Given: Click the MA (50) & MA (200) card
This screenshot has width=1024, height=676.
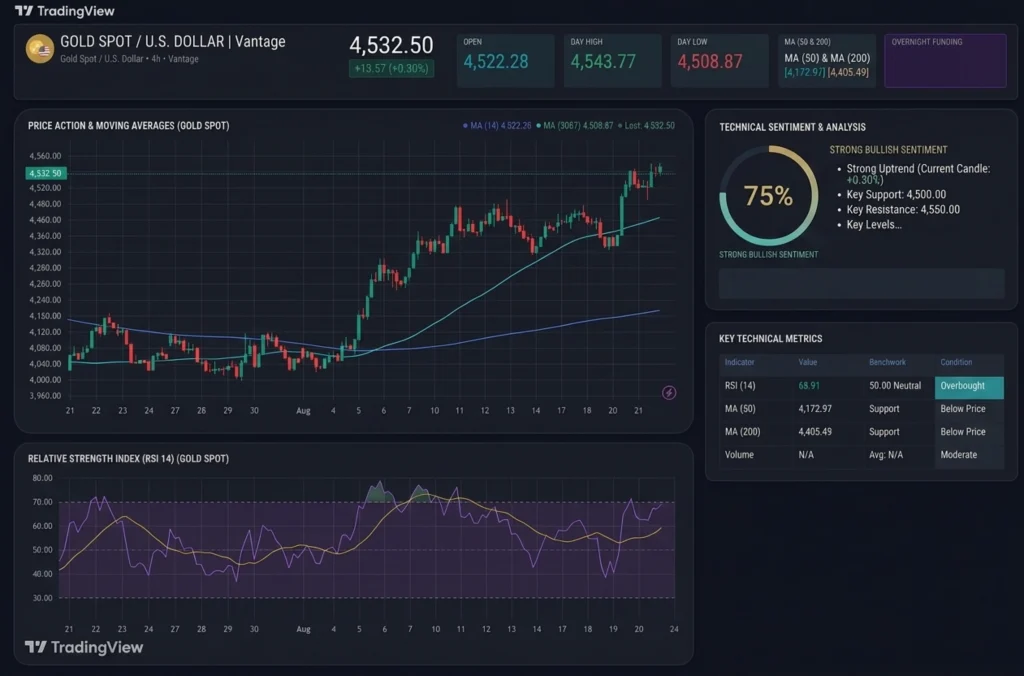Looking at the screenshot, I should click(827, 60).
